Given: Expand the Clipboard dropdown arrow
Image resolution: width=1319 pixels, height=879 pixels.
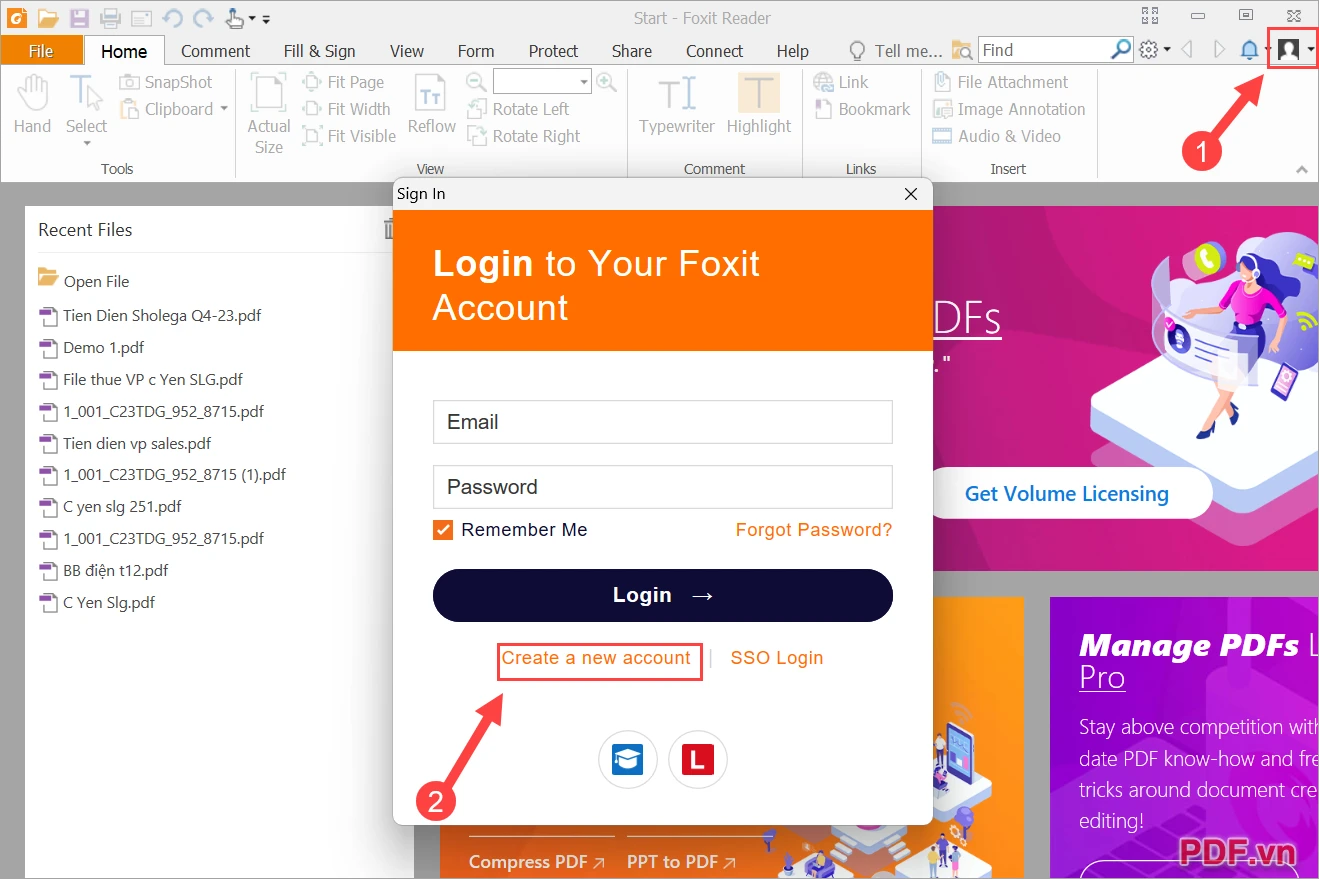Looking at the screenshot, I should point(224,109).
